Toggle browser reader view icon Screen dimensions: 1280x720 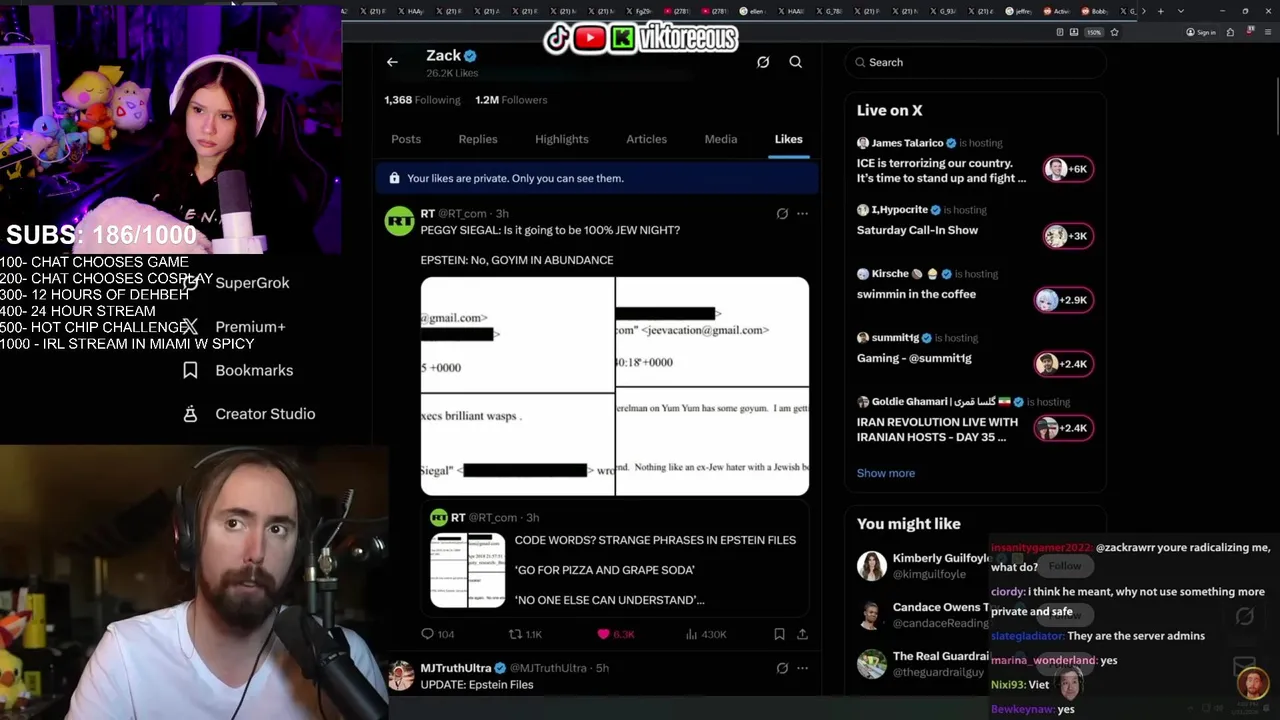[x=1060, y=32]
